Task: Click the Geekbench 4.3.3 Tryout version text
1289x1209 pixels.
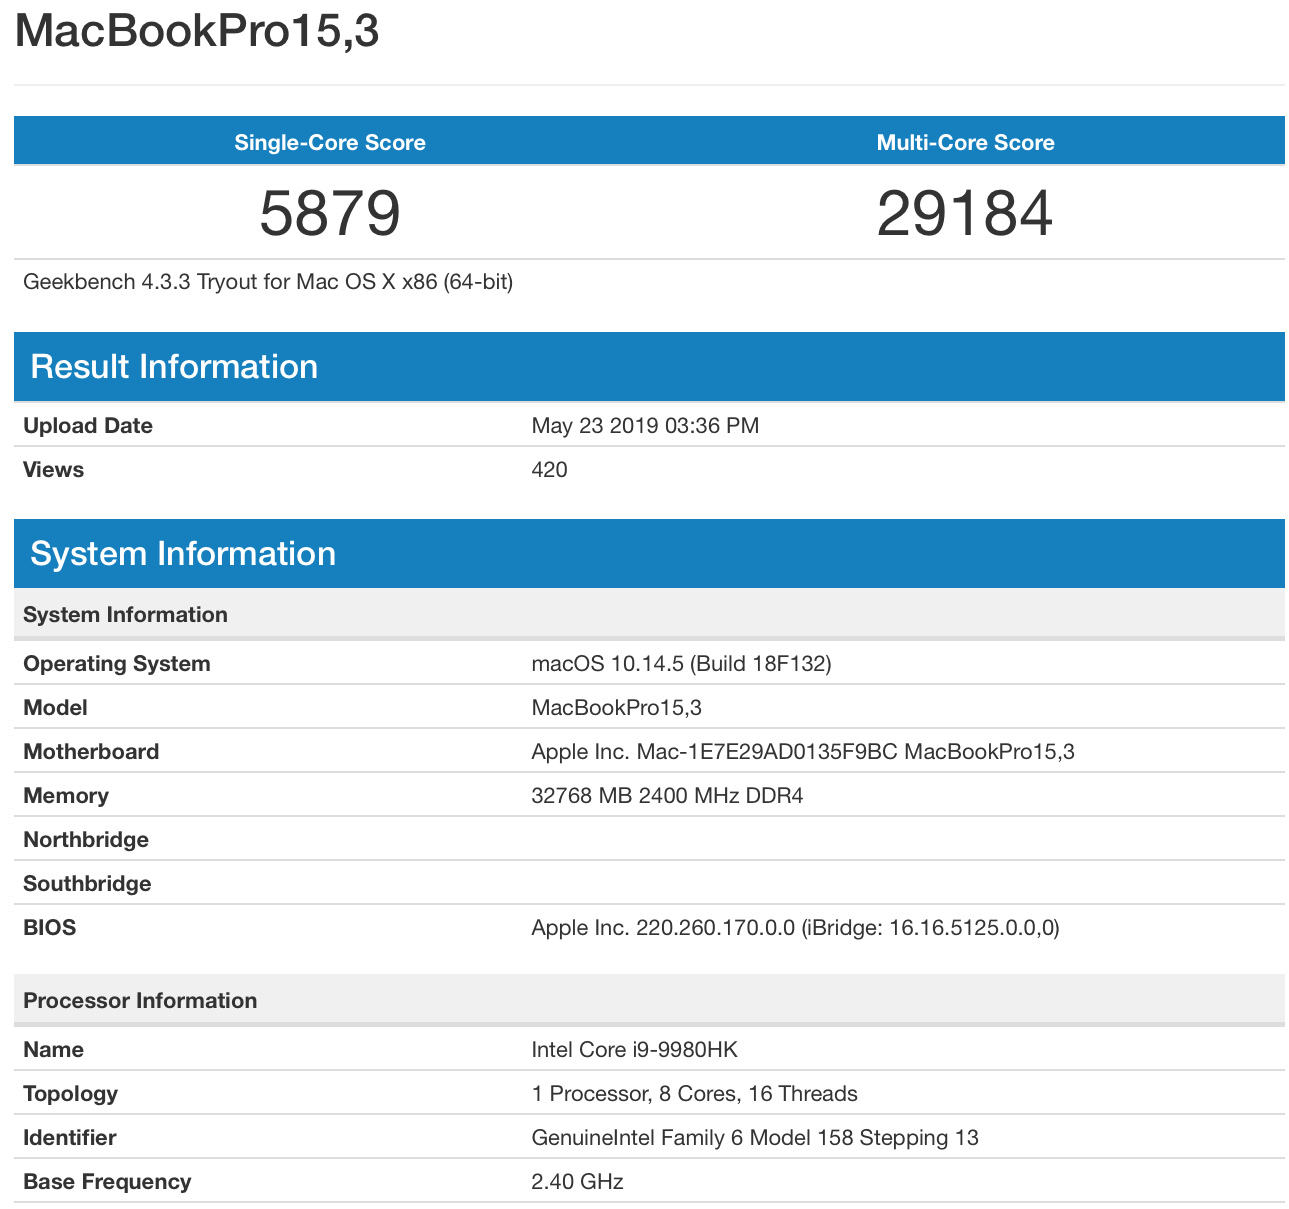Action: pyautogui.click(x=268, y=282)
